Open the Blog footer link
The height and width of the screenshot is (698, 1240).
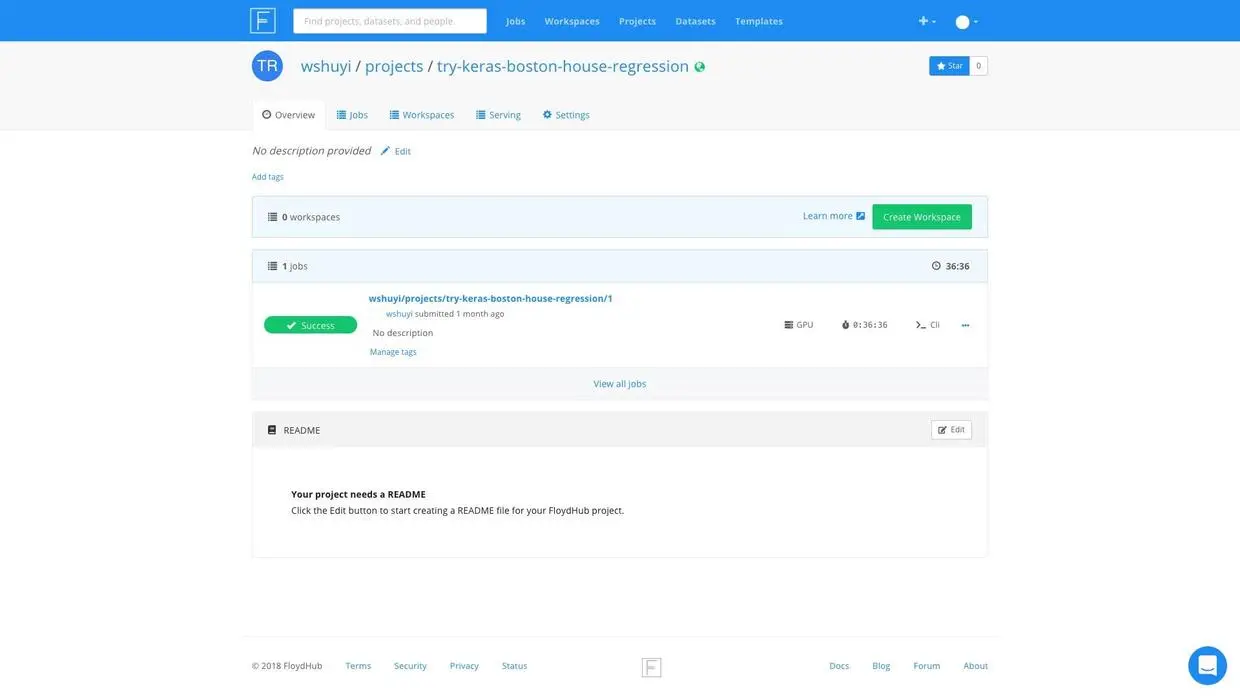881,666
